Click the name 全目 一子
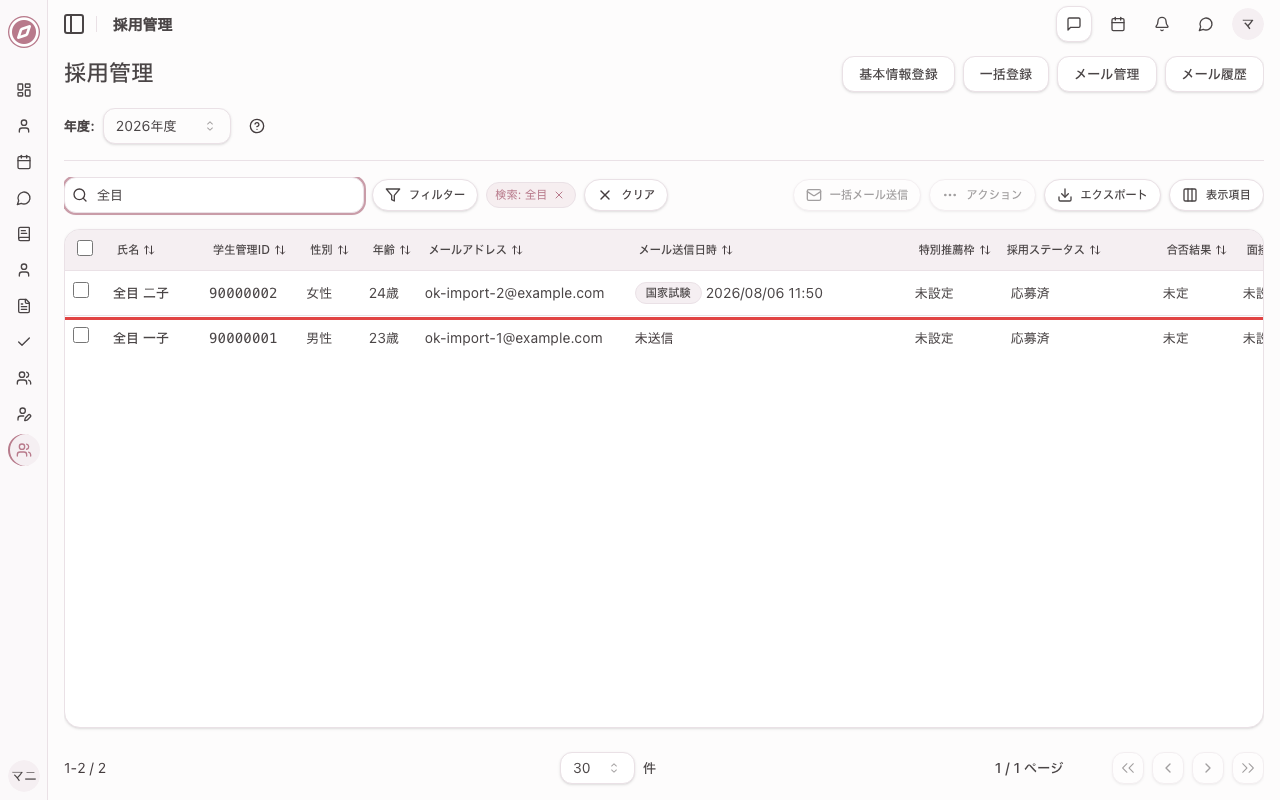The width and height of the screenshot is (1280, 800). tap(141, 338)
